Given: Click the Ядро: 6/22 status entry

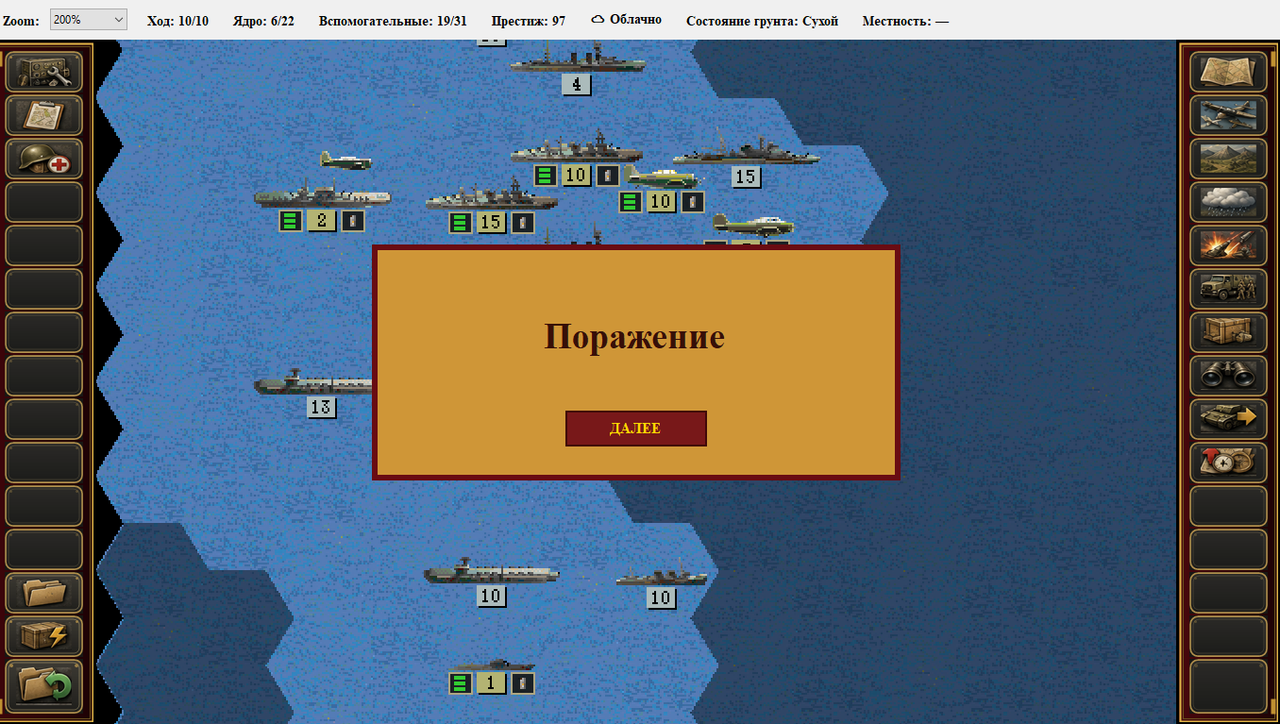Looking at the screenshot, I should pyautogui.click(x=264, y=20).
